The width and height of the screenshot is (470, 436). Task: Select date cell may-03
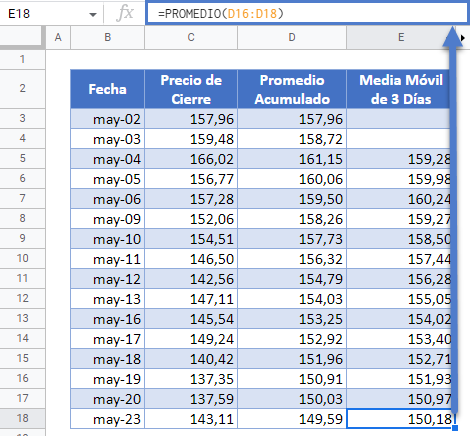tap(107, 139)
